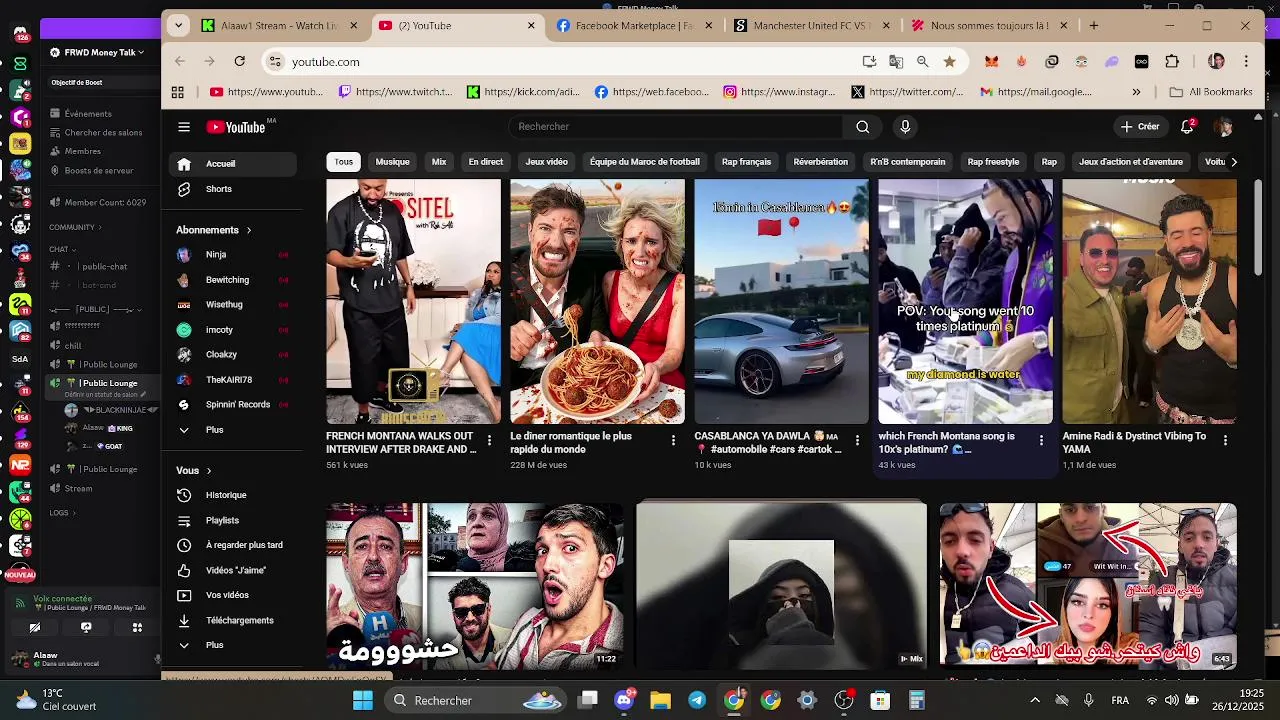Reload the page in Chrome
Viewport: 1280px width, 720px height.
pos(240,62)
